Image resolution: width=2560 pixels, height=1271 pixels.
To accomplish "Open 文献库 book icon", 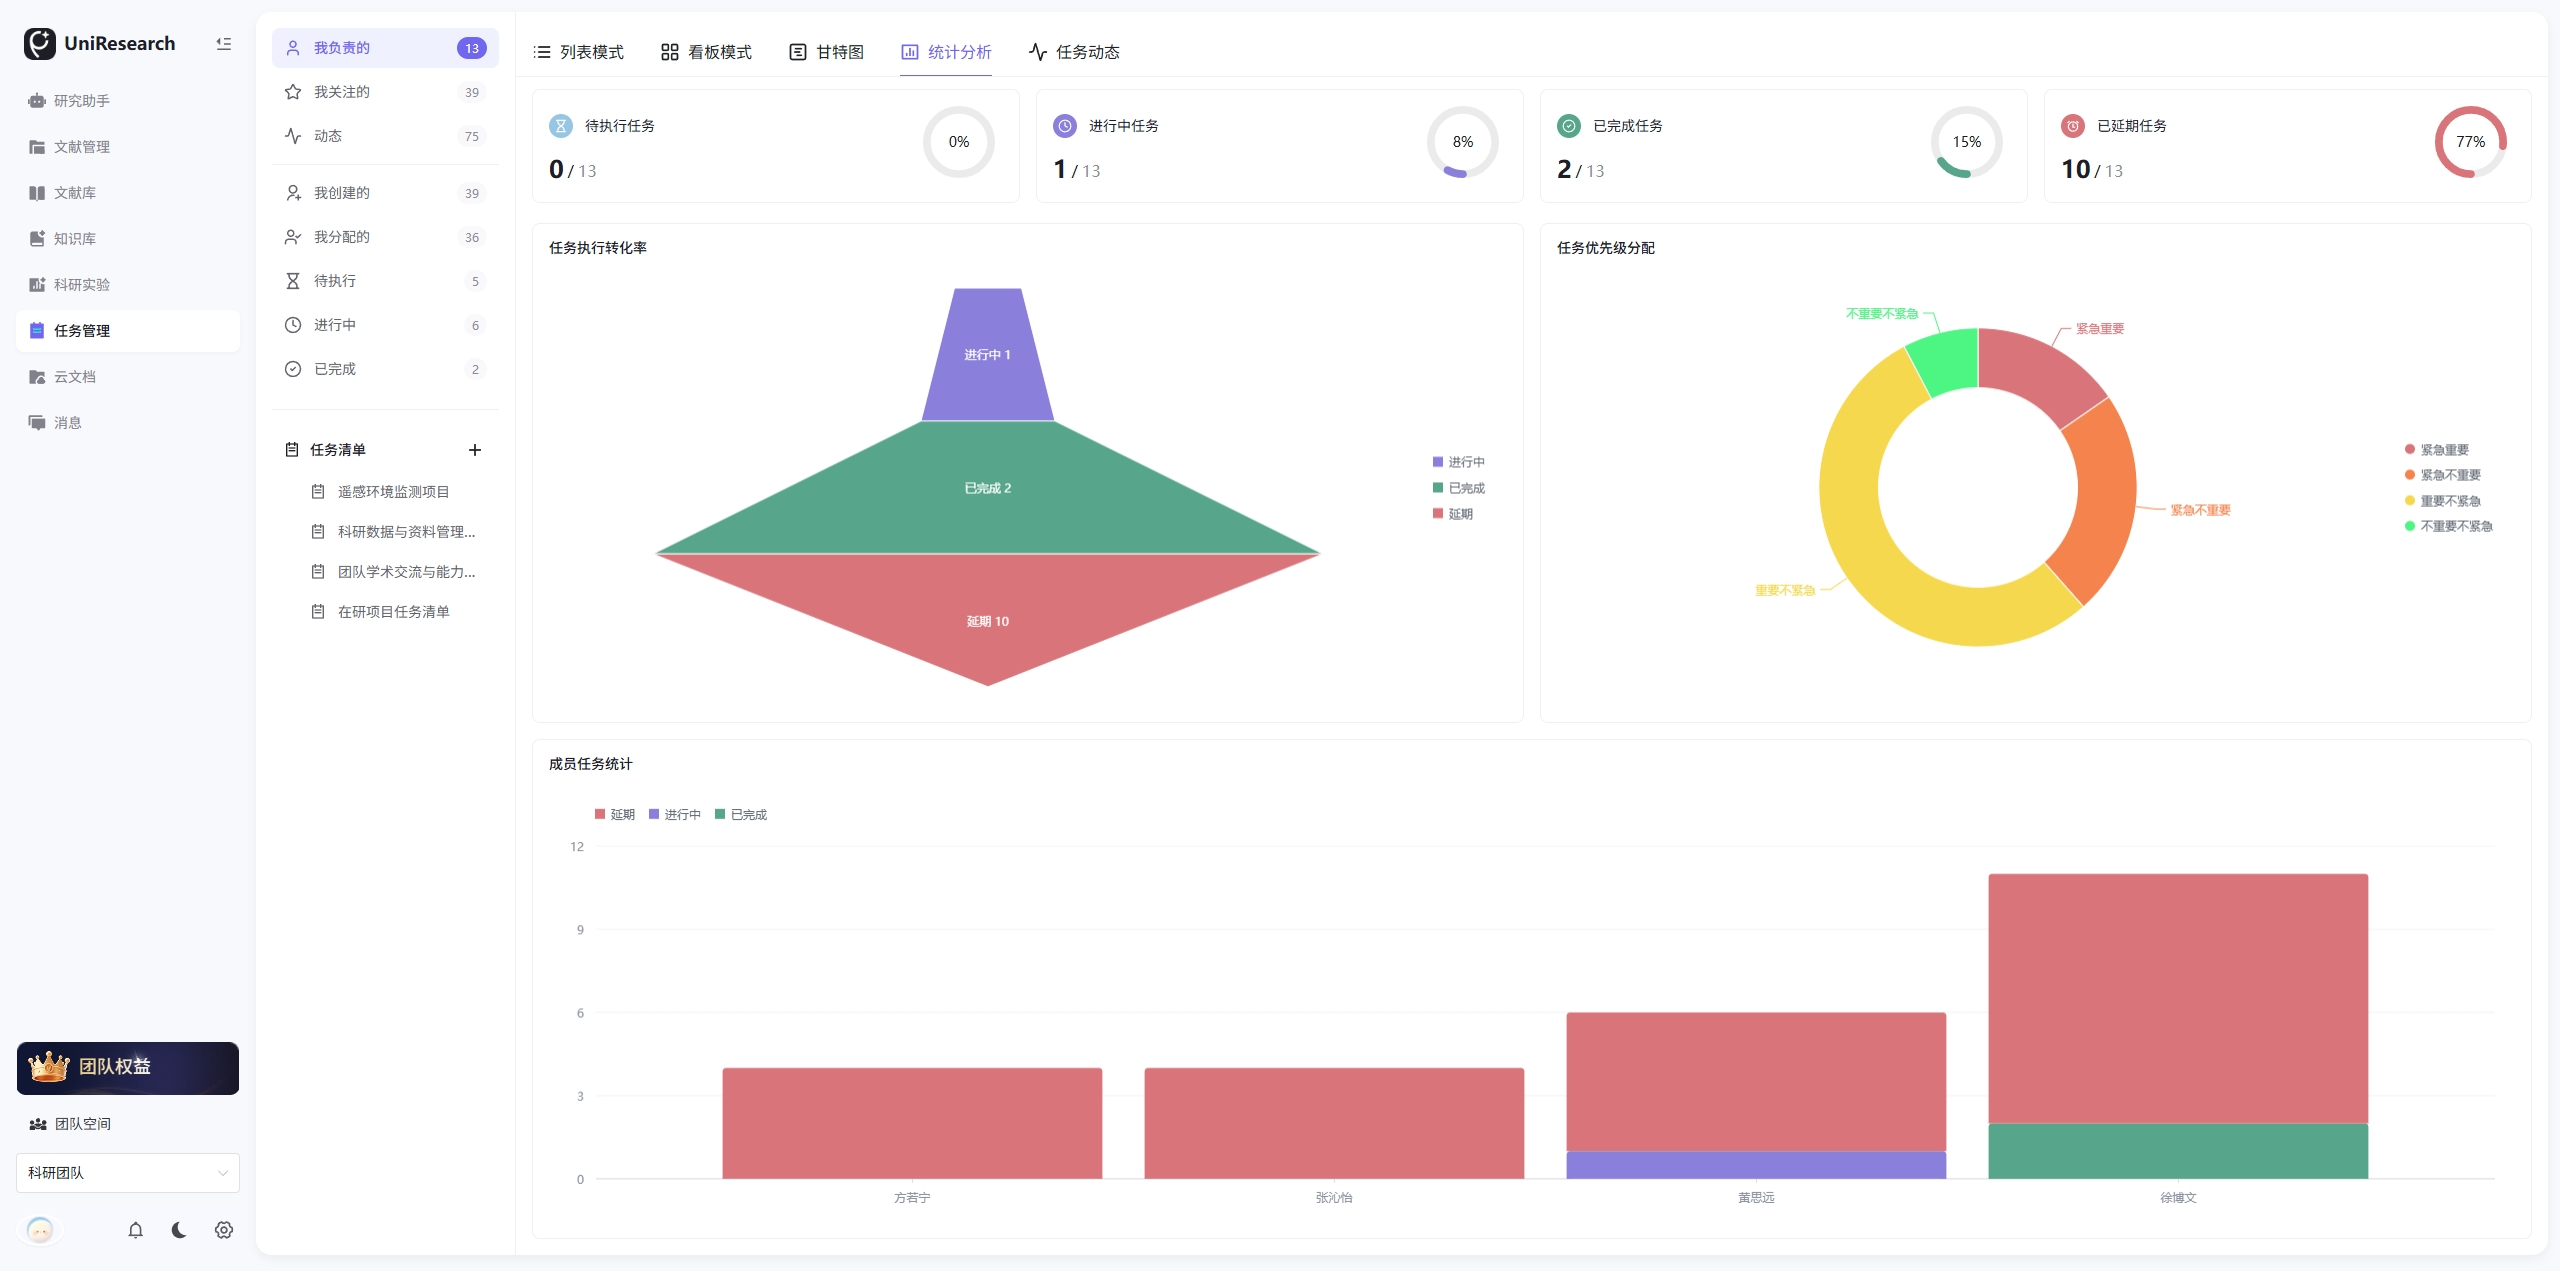I will [x=37, y=193].
